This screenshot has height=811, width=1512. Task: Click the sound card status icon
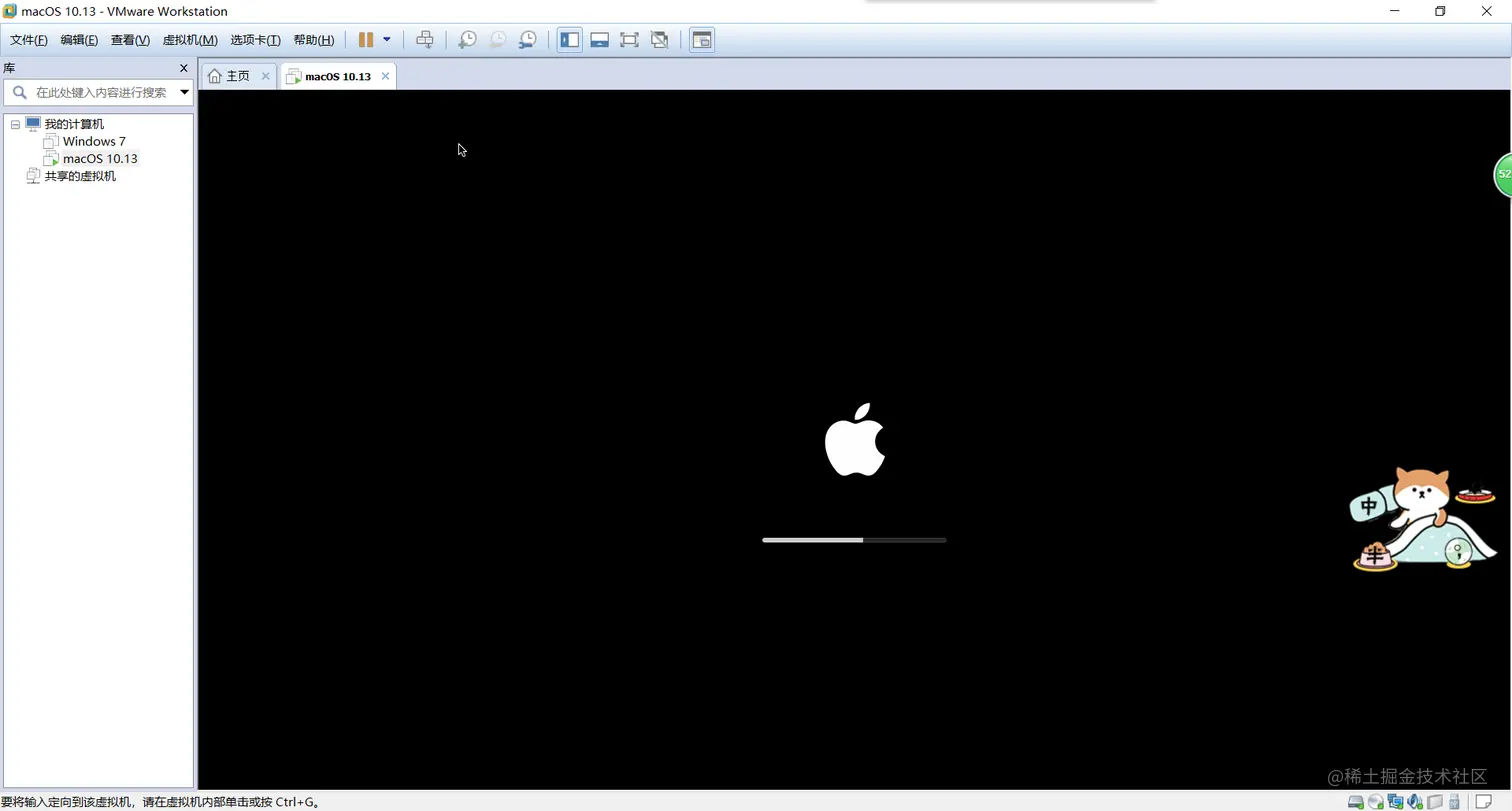point(1415,801)
